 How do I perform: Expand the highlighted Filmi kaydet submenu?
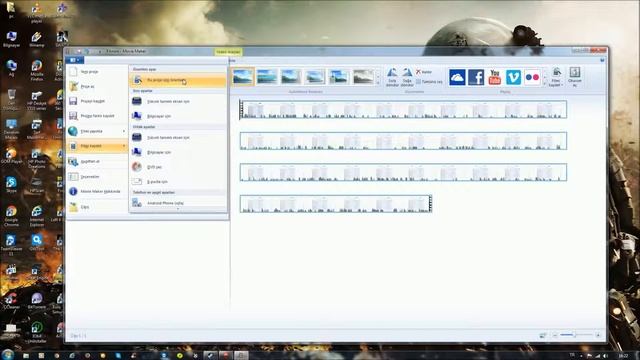pos(97,146)
